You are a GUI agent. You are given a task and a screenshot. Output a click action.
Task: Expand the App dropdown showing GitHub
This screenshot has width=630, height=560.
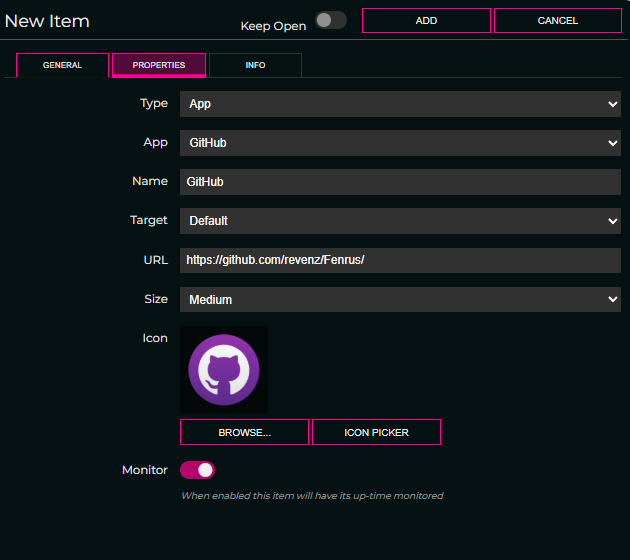point(400,143)
